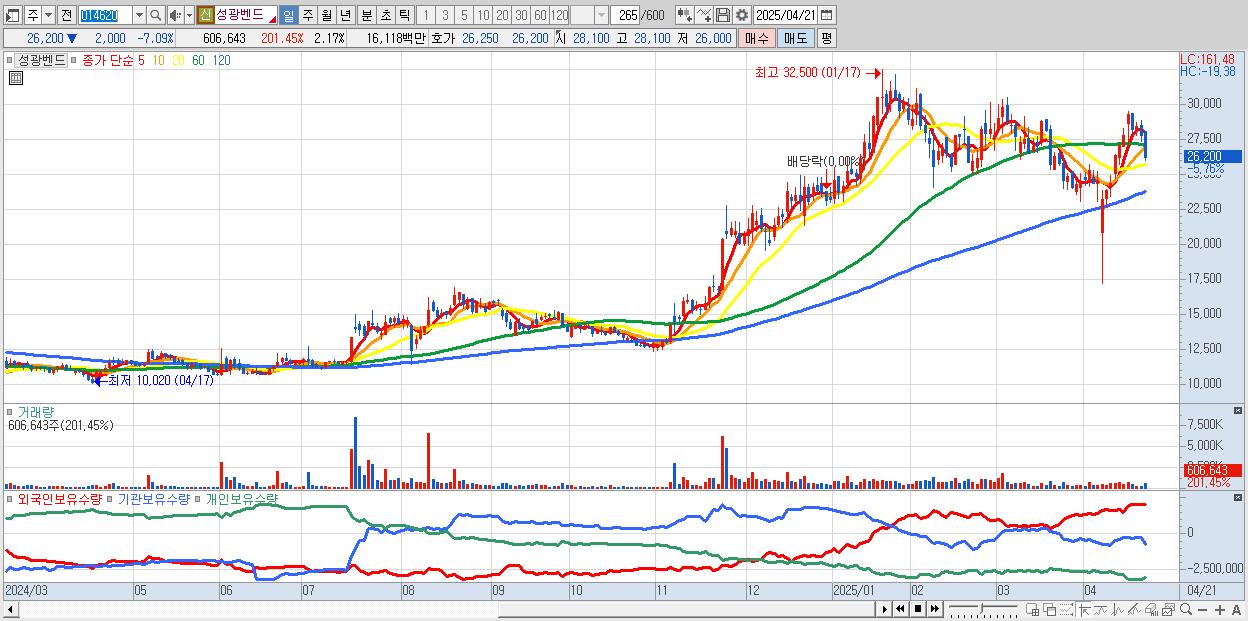Click the scrollbar left arrow at bottom
This screenshot has height=621, width=1248.
[x=11, y=610]
